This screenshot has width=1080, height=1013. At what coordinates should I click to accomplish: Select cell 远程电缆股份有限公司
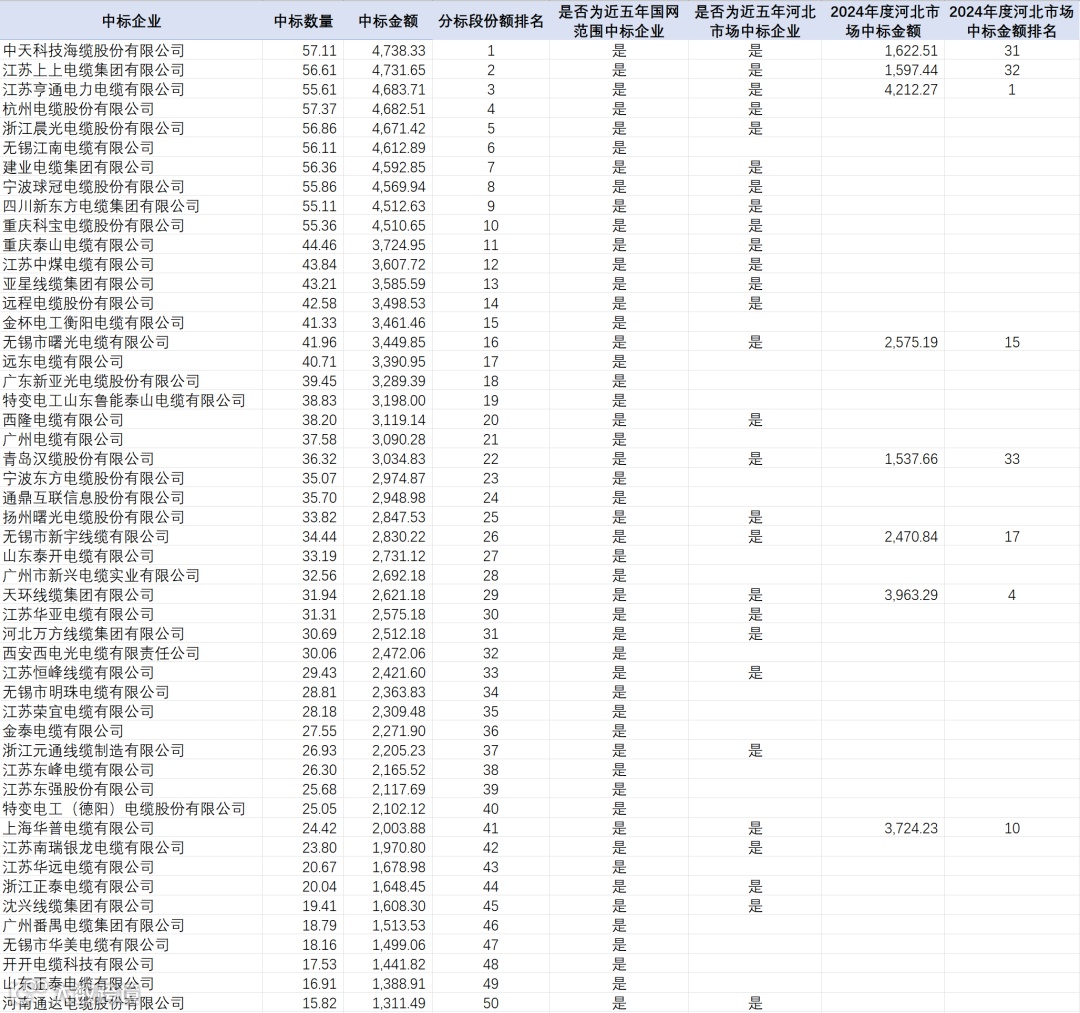pyautogui.click(x=79, y=304)
